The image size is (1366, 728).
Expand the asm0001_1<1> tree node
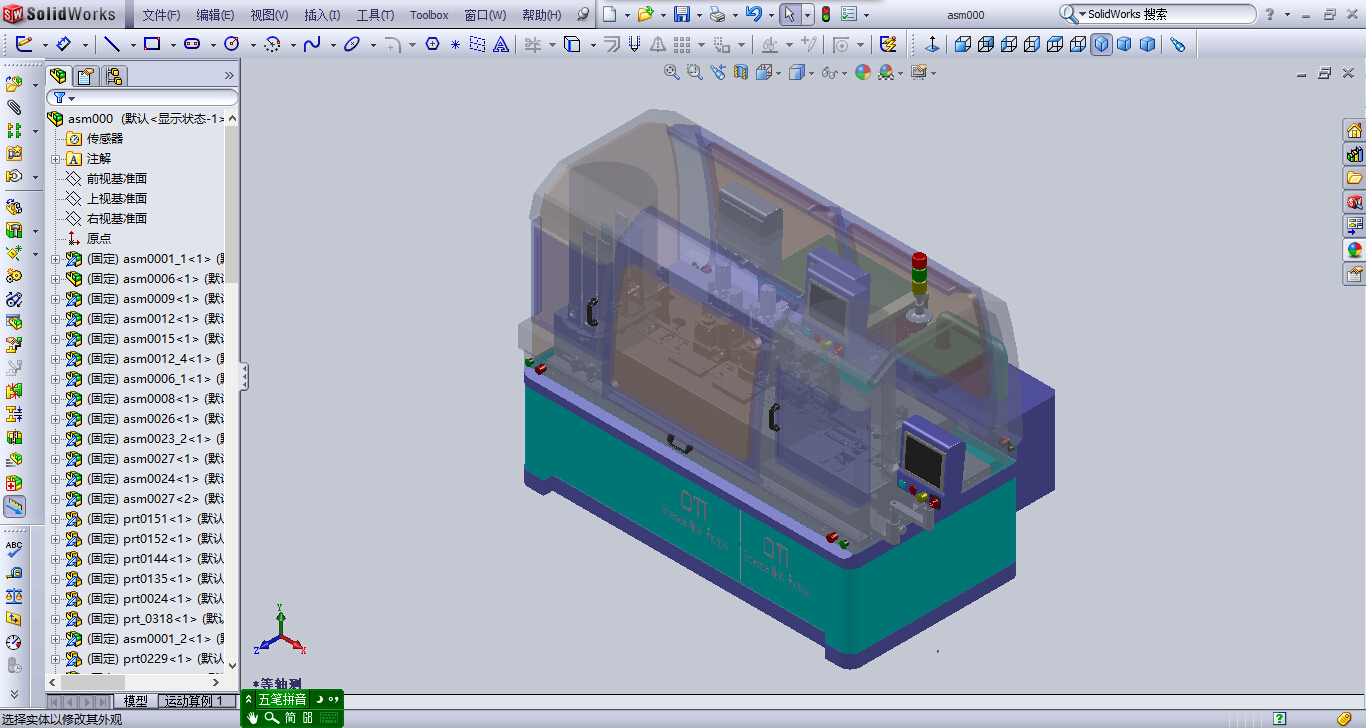pos(56,259)
